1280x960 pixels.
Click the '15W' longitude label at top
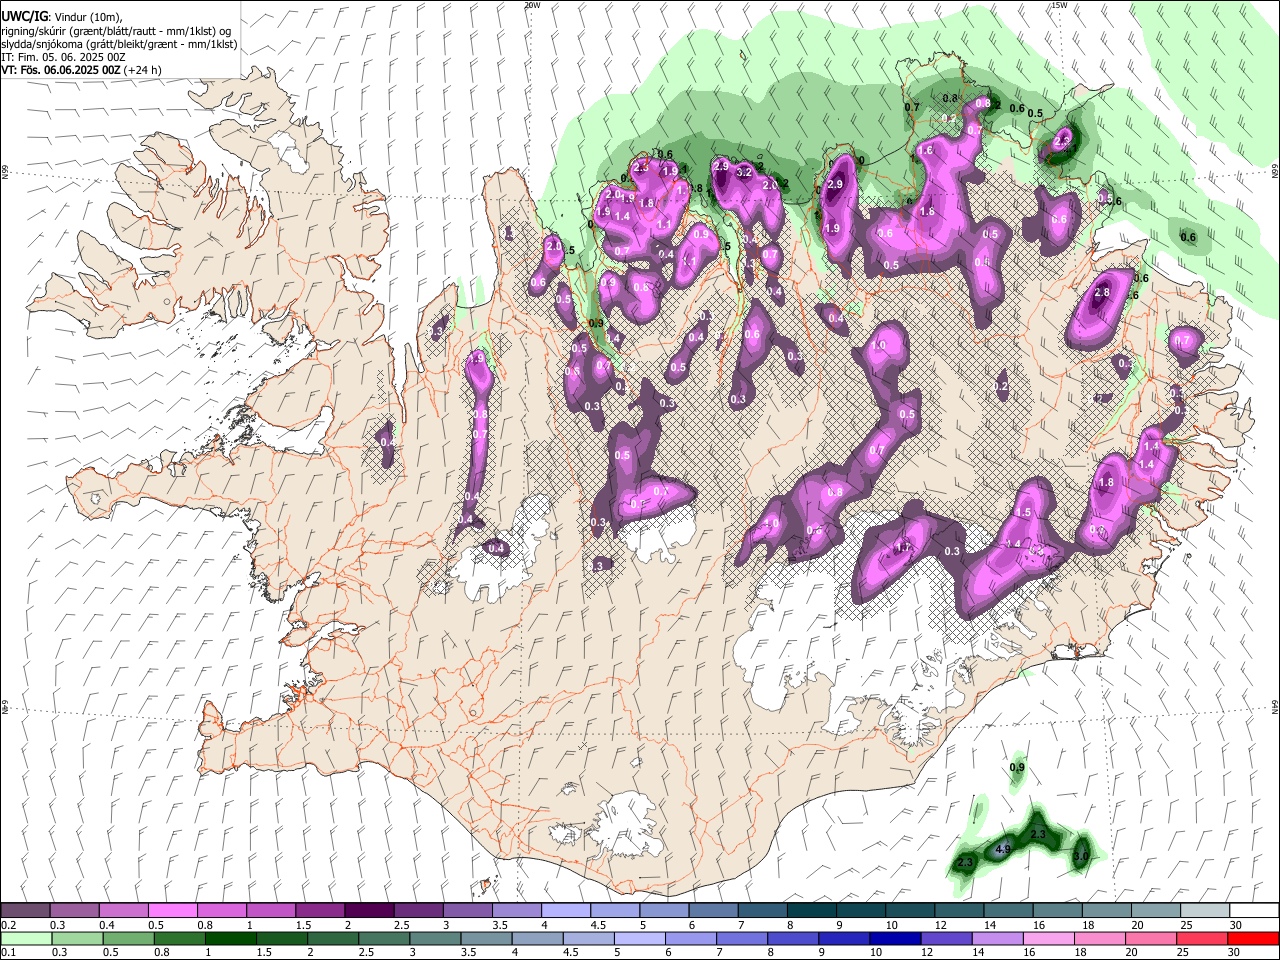click(x=1059, y=5)
